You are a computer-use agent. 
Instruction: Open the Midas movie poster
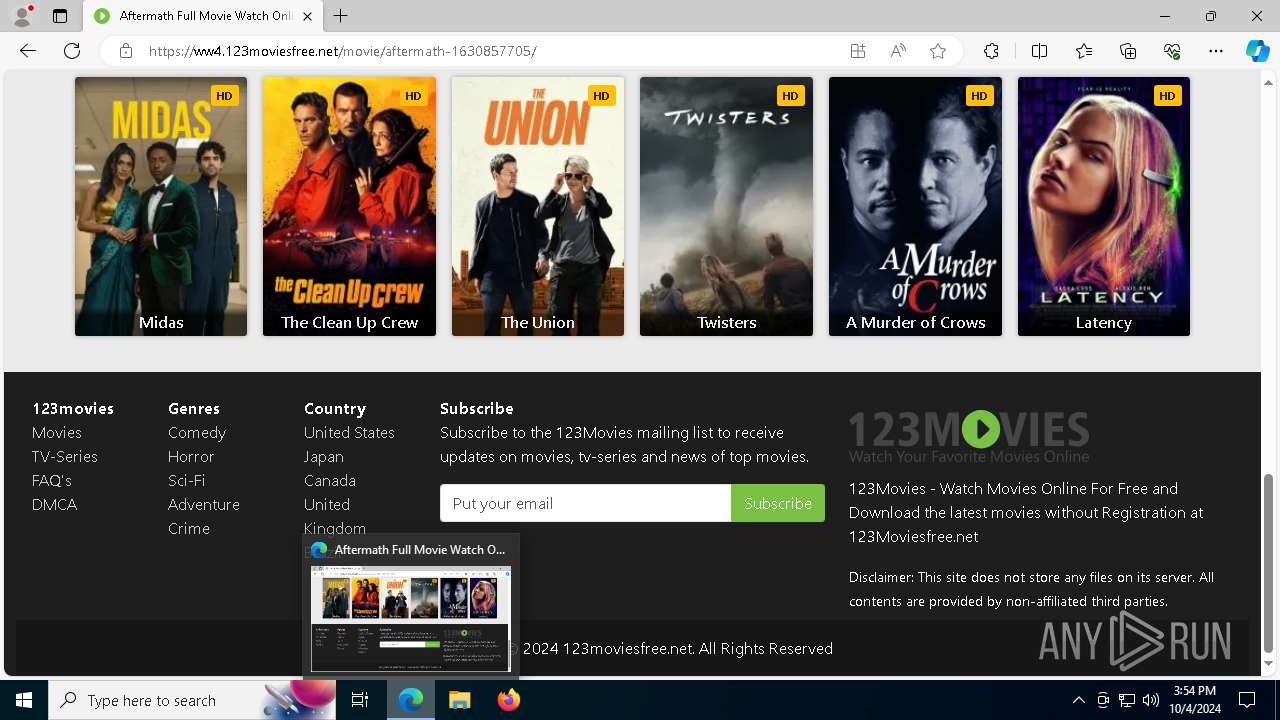[161, 206]
